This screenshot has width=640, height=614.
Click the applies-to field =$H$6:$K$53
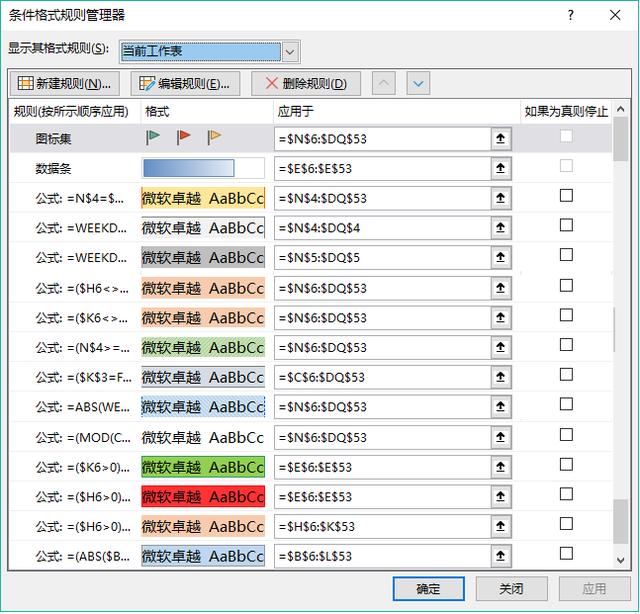[x=382, y=526]
